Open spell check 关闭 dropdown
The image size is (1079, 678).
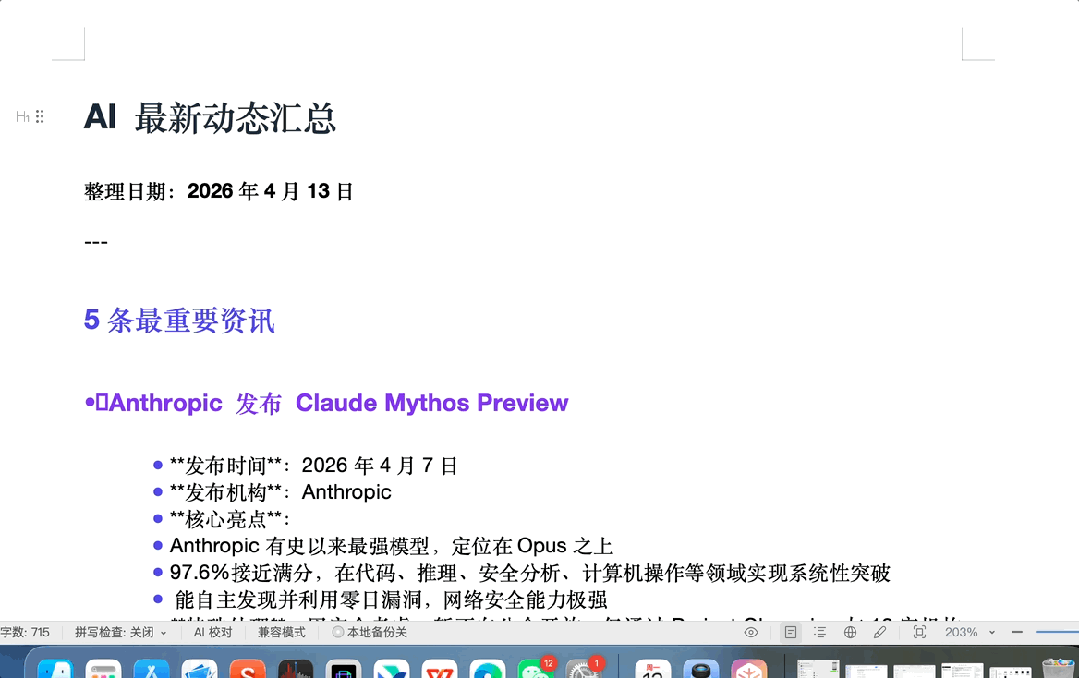[120, 632]
